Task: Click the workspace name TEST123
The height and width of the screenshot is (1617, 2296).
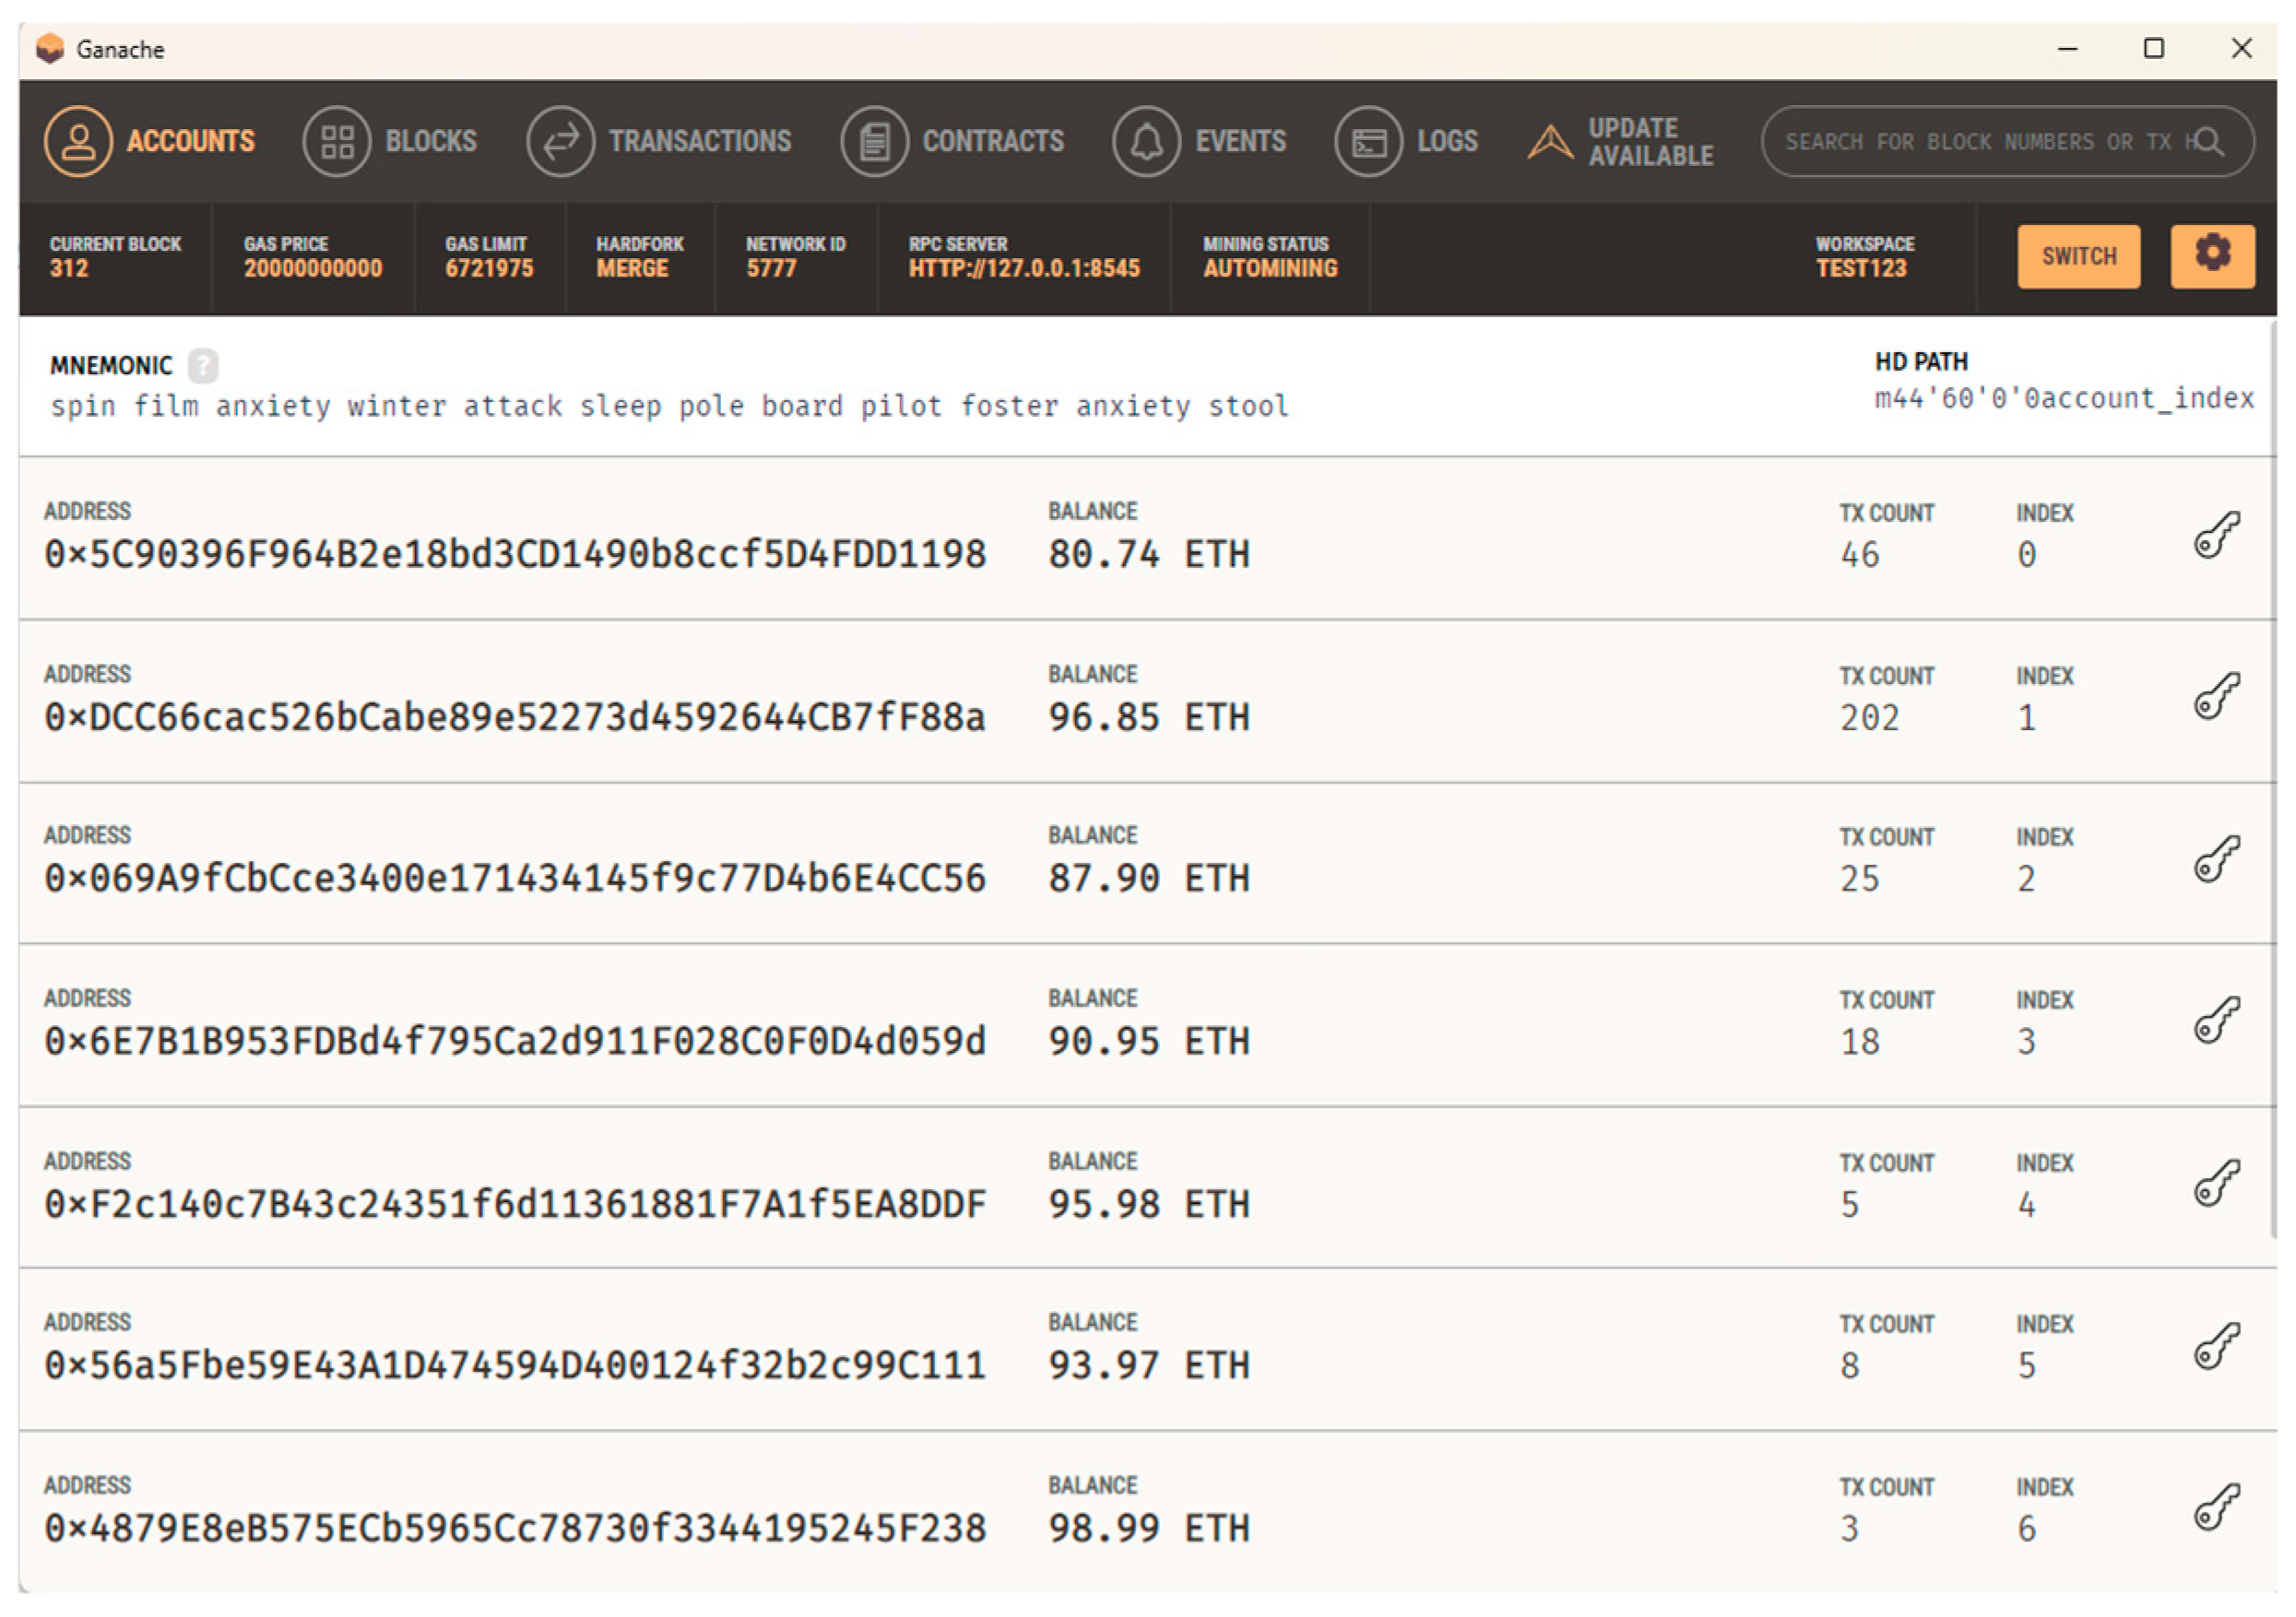Action: click(1861, 268)
